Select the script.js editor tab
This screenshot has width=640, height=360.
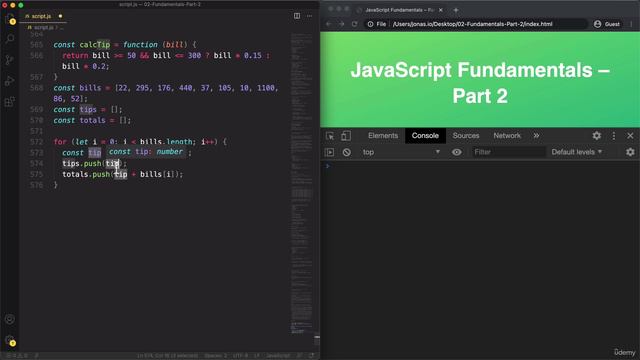[x=43, y=16]
